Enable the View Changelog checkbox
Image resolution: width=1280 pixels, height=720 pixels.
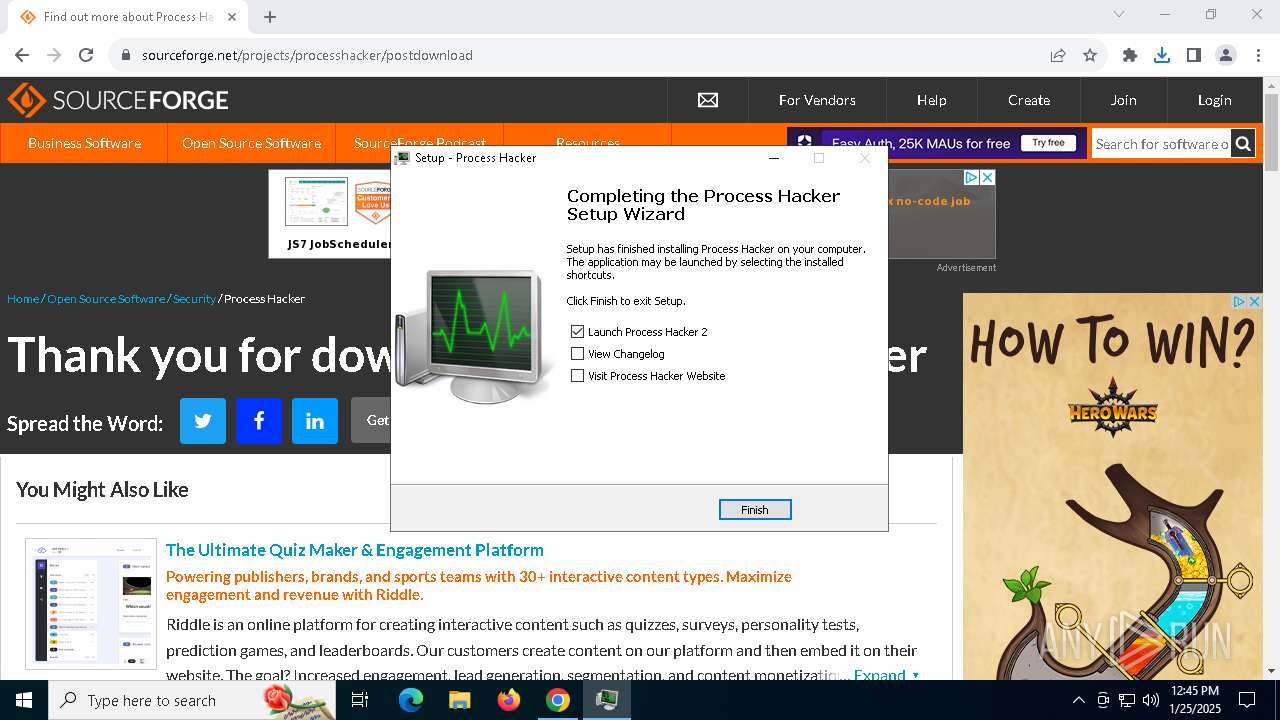coord(577,354)
